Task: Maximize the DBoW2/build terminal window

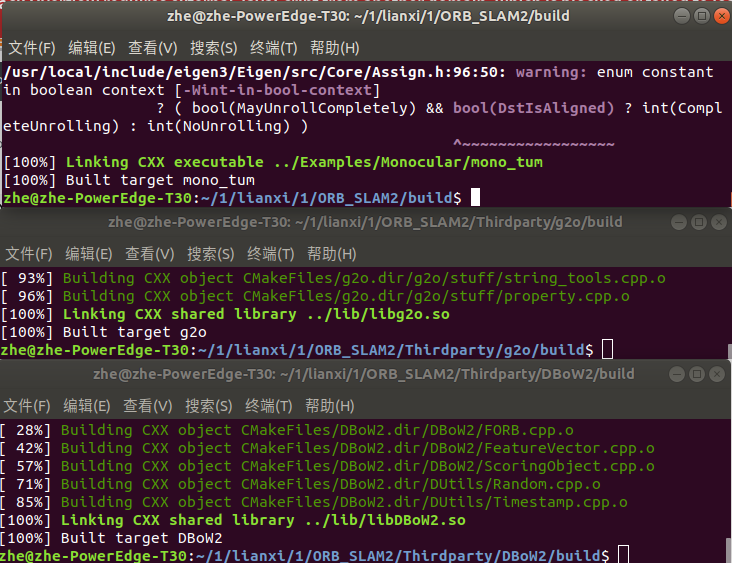Action: [697, 374]
